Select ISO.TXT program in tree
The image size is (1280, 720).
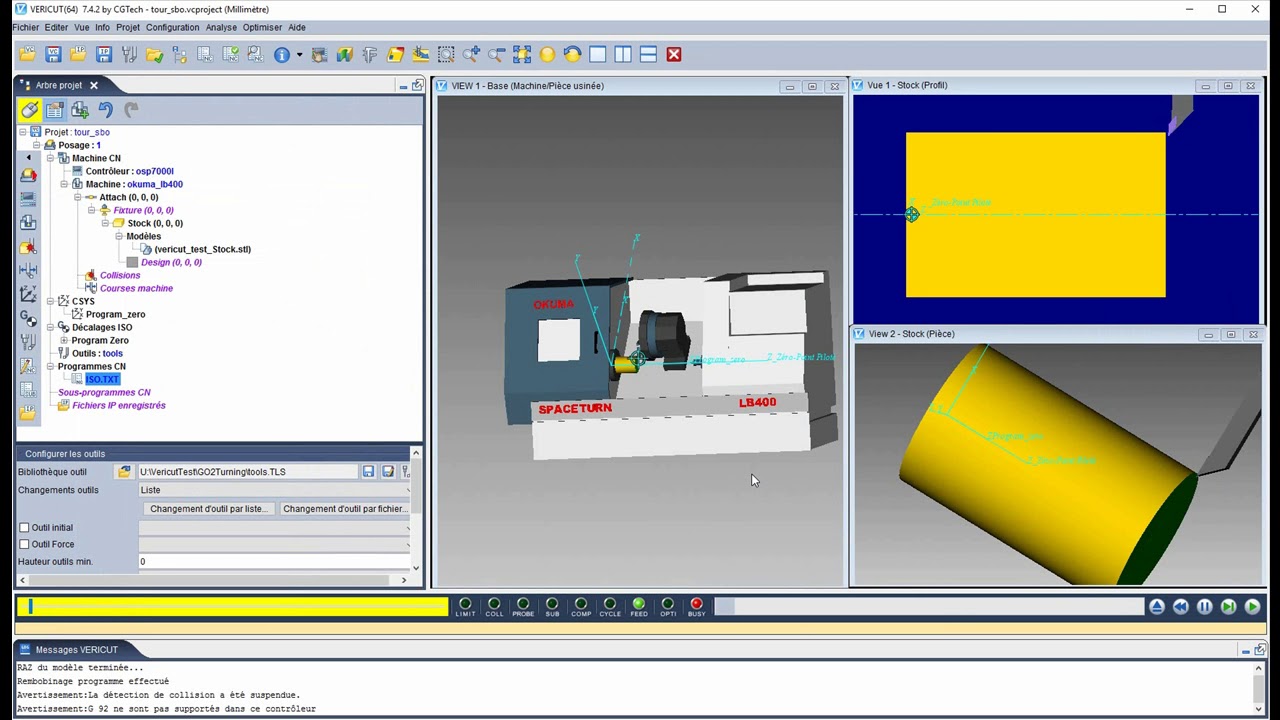click(102, 379)
